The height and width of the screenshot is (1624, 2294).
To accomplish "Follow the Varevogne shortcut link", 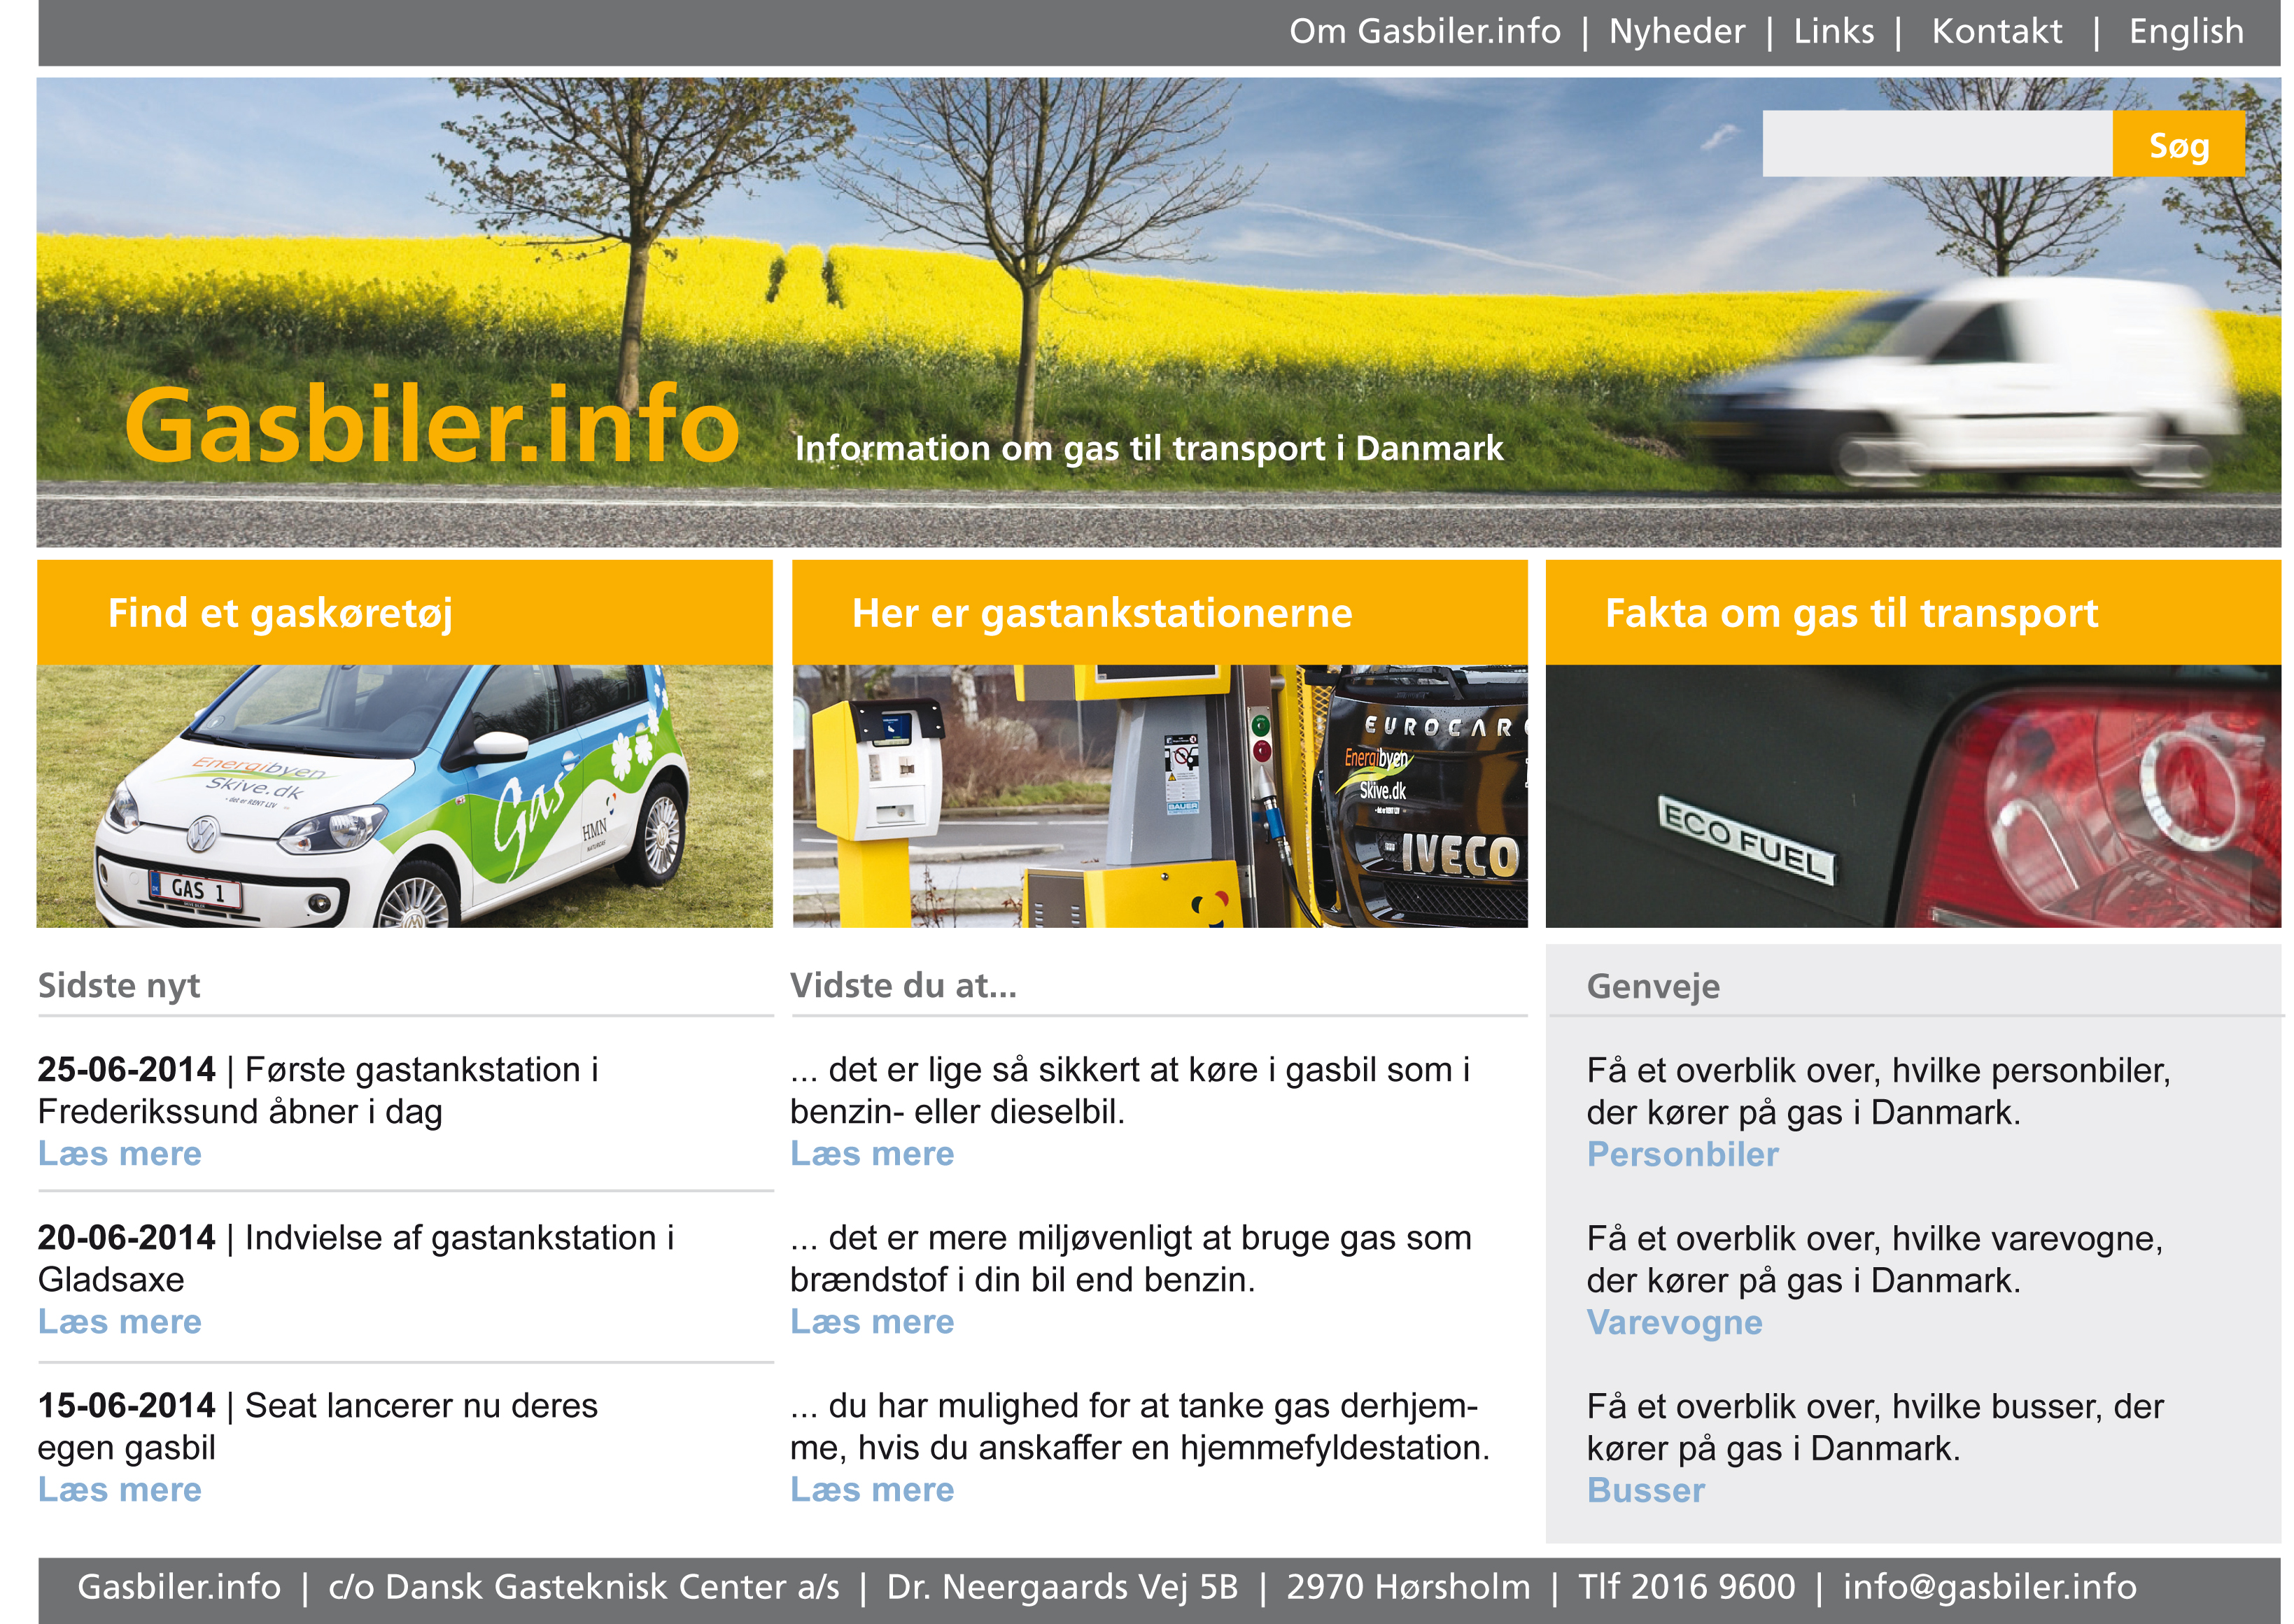I will (x=1674, y=1322).
